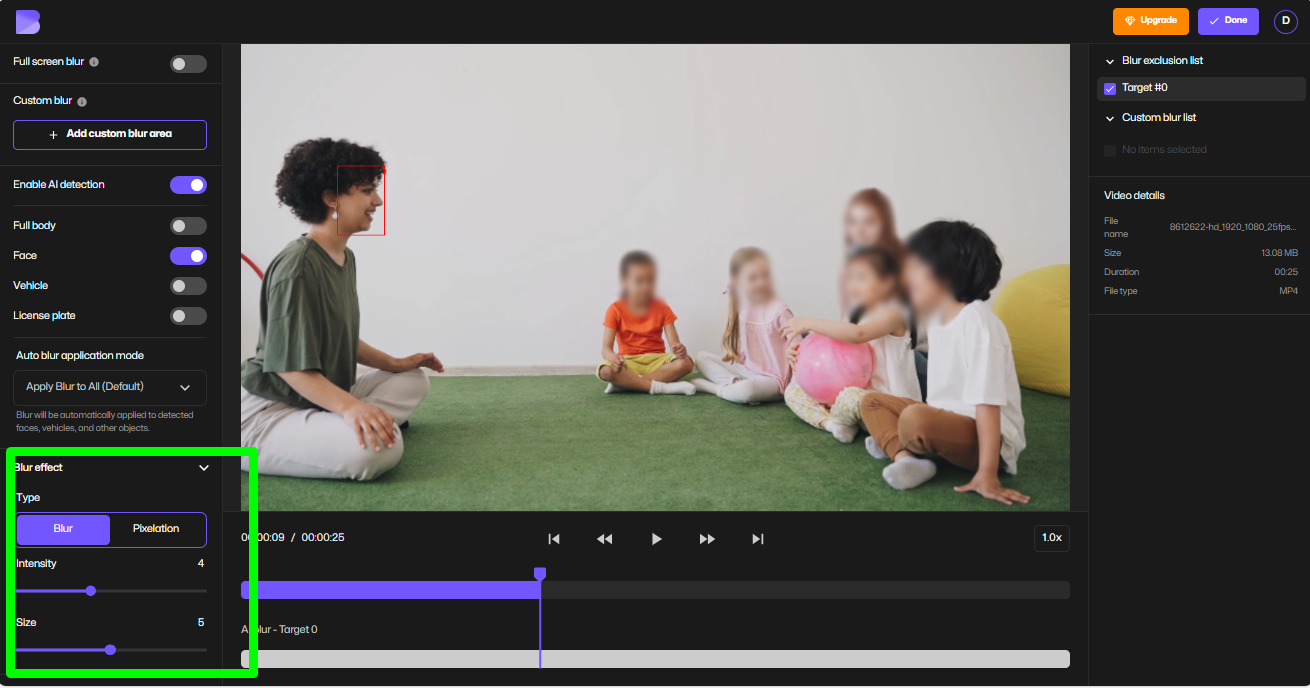Click the red face detection box
Image resolution: width=1310 pixels, height=688 pixels.
(x=361, y=201)
